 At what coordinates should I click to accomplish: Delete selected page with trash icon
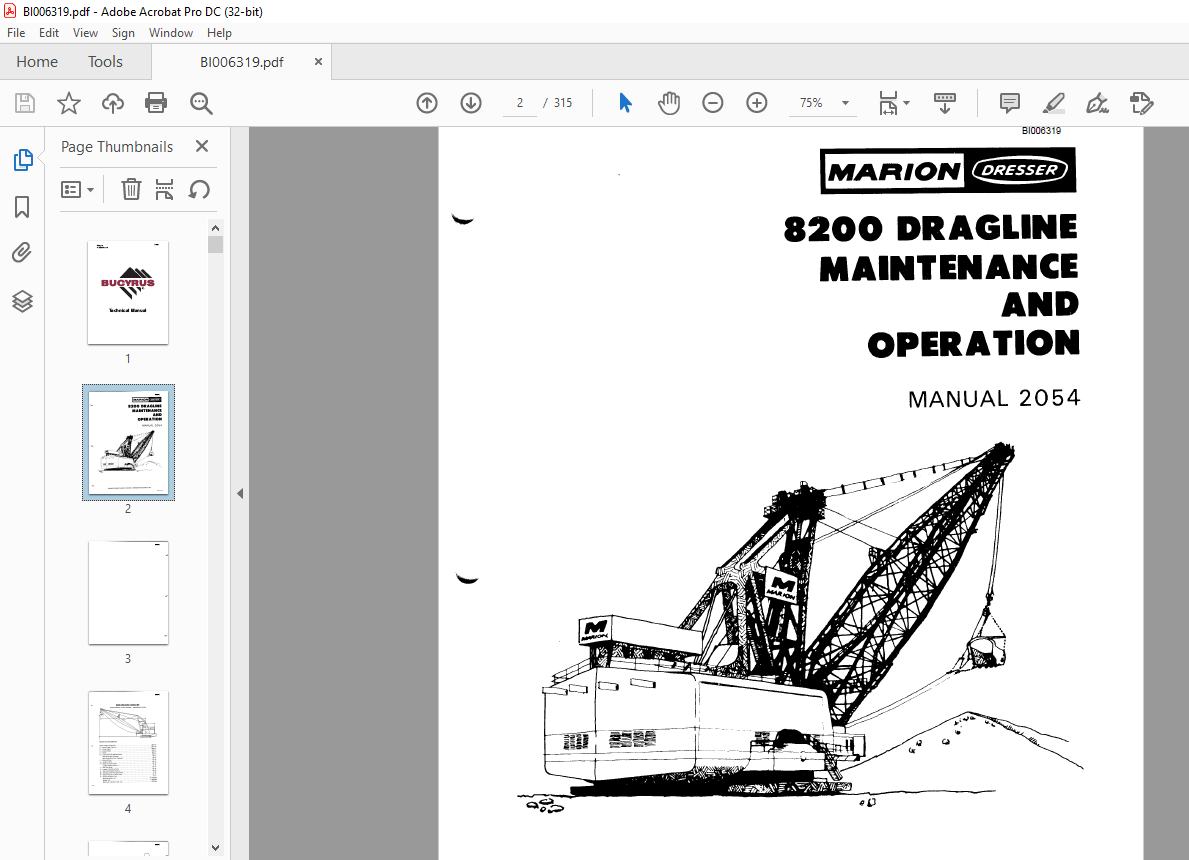(x=131, y=190)
